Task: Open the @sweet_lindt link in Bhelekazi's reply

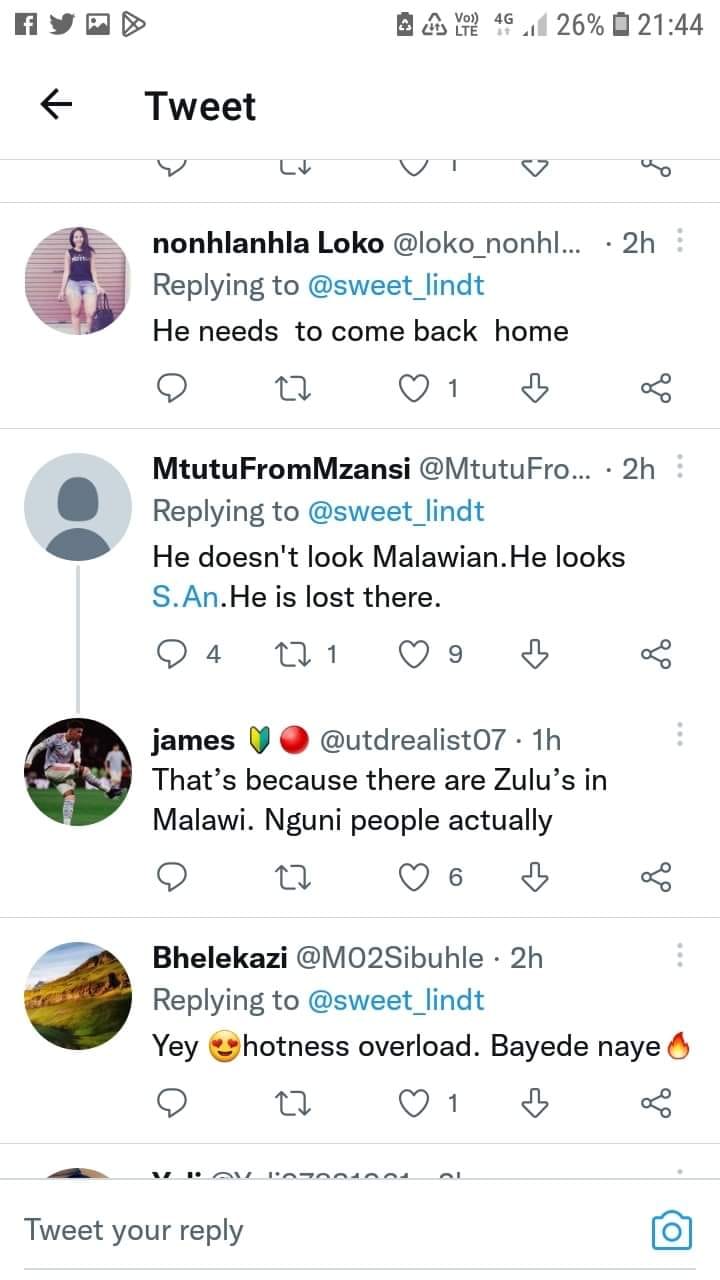Action: 396,1000
